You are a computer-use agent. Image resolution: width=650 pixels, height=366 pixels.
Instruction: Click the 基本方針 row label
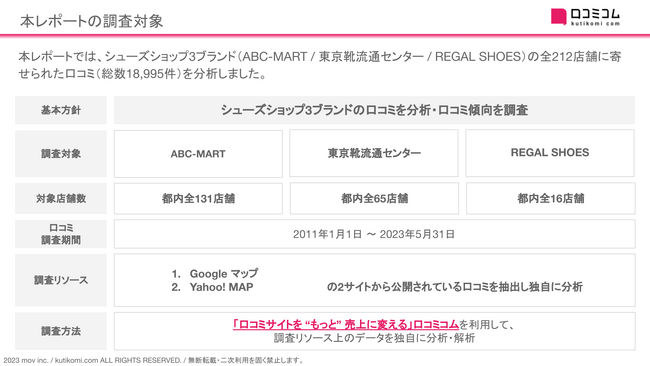pos(61,110)
